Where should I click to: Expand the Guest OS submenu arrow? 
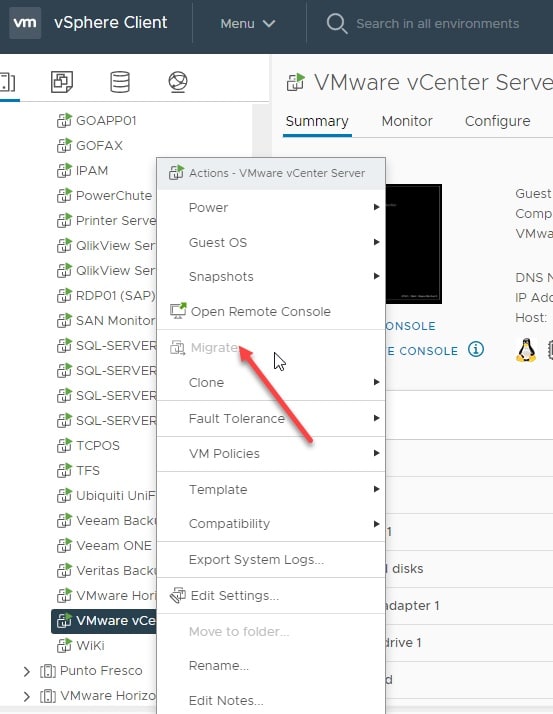(x=376, y=242)
